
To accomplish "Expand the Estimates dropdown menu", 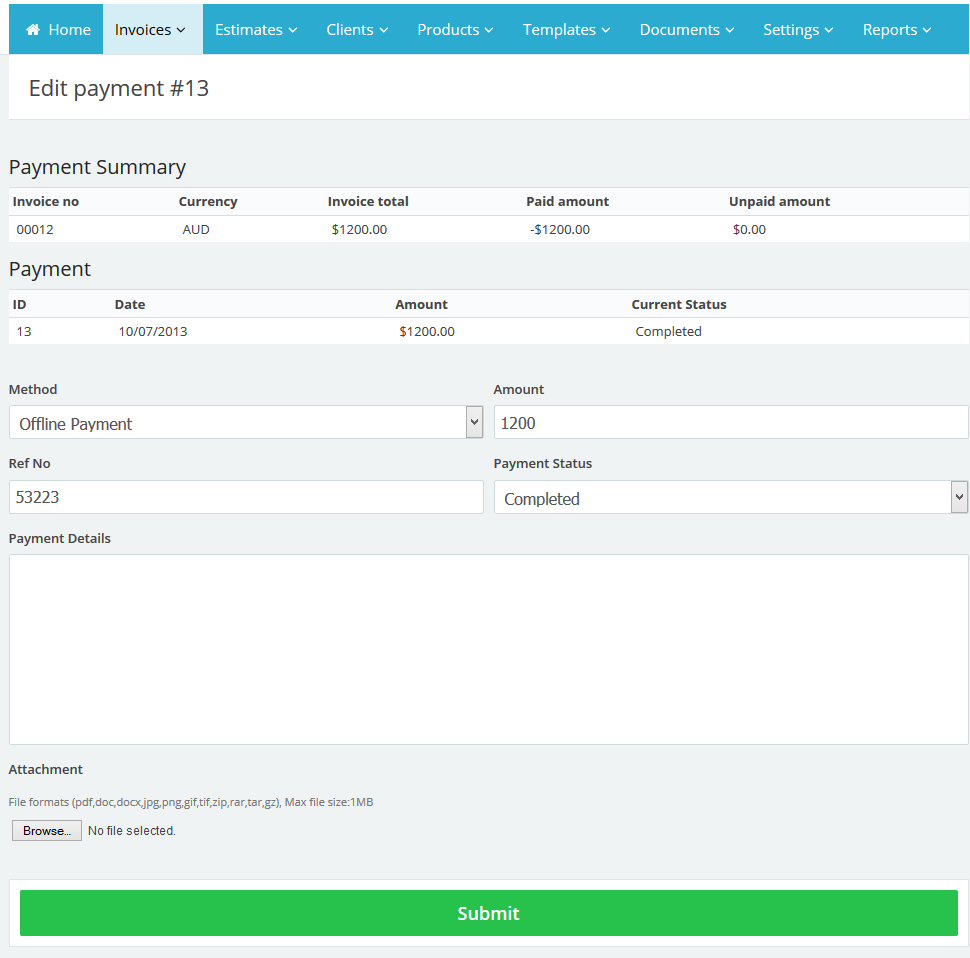I will pyautogui.click(x=256, y=30).
